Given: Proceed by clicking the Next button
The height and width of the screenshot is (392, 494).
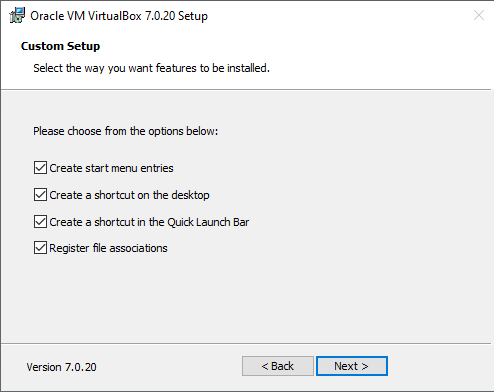Looking at the screenshot, I should point(352,366).
